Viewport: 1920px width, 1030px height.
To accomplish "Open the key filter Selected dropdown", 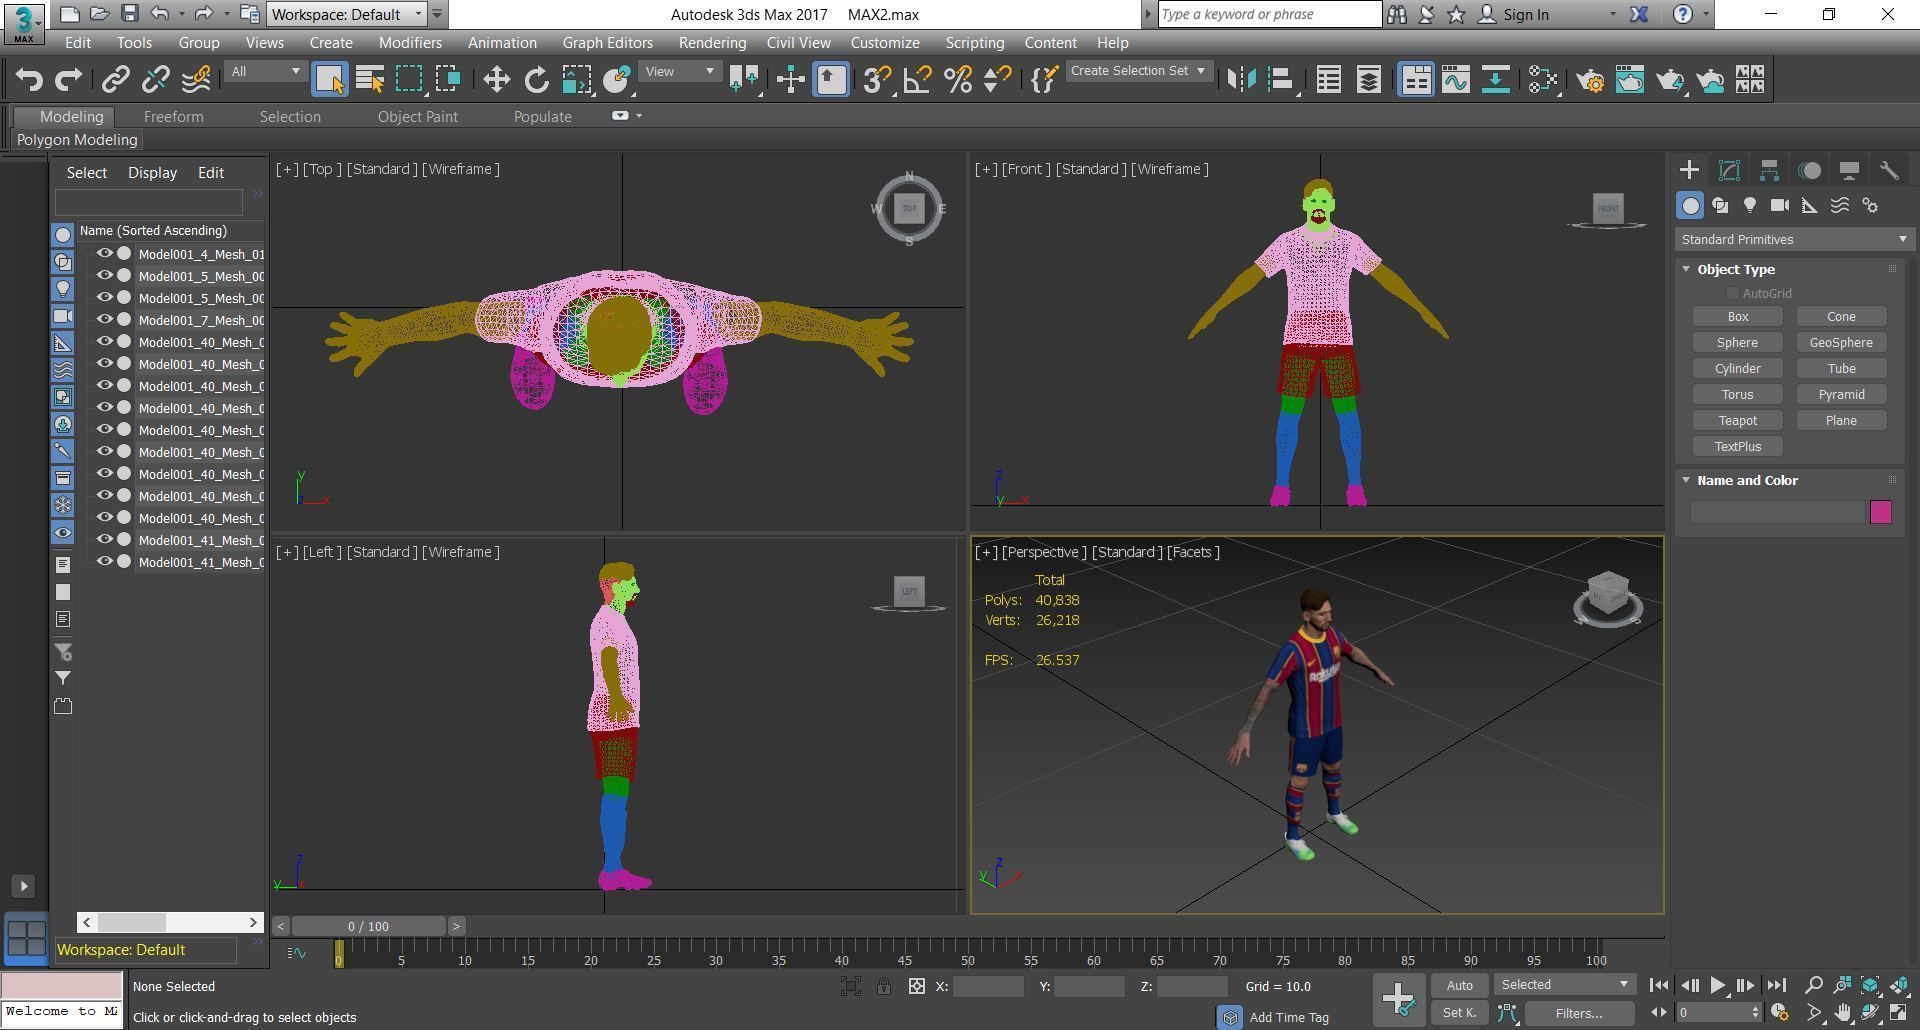I will [x=1565, y=985].
